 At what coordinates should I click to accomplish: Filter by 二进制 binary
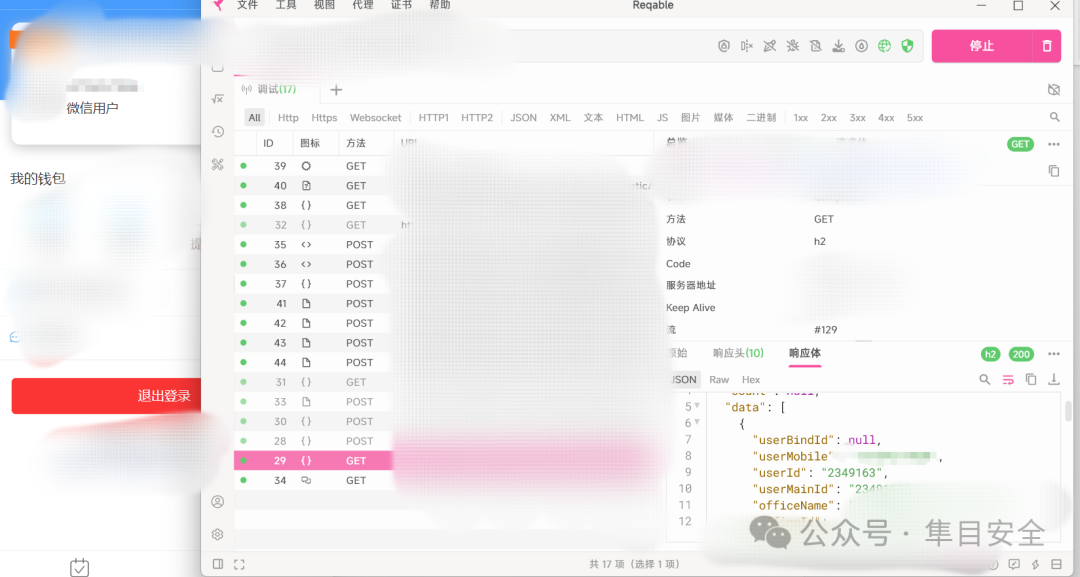(761, 118)
